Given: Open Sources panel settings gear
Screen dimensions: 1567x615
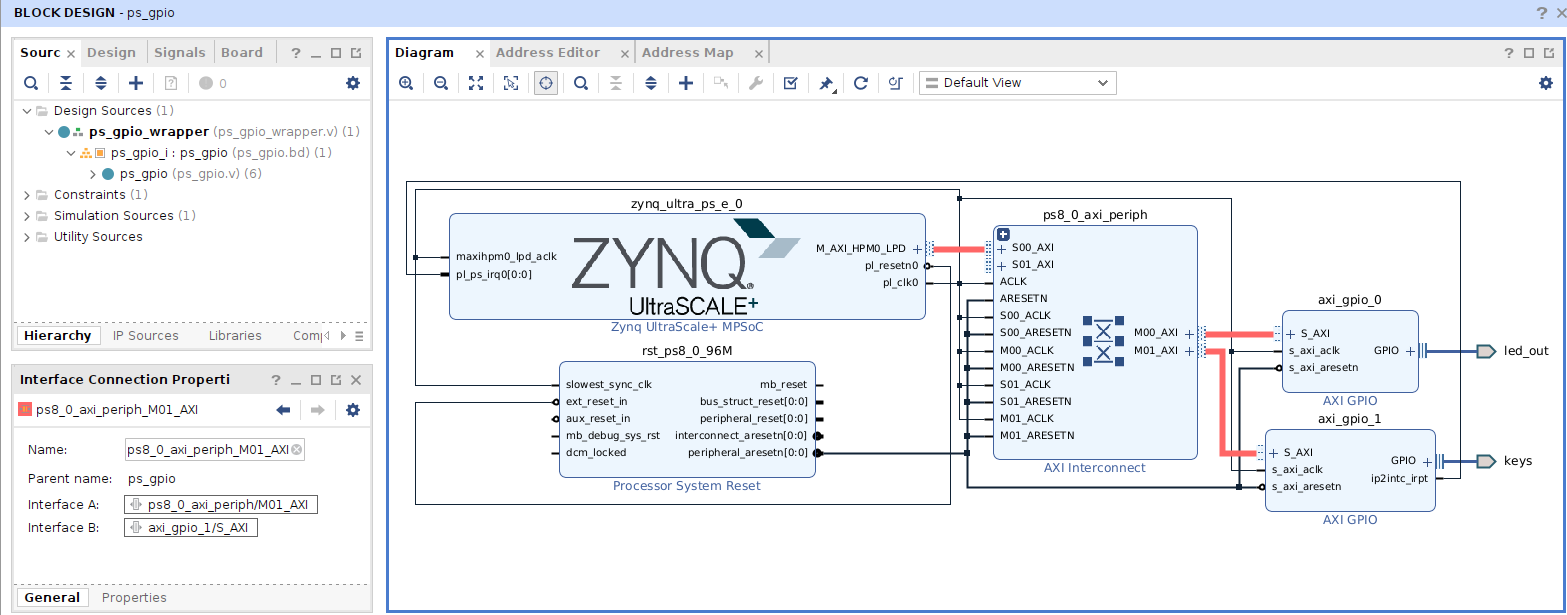Looking at the screenshot, I should click(x=353, y=83).
